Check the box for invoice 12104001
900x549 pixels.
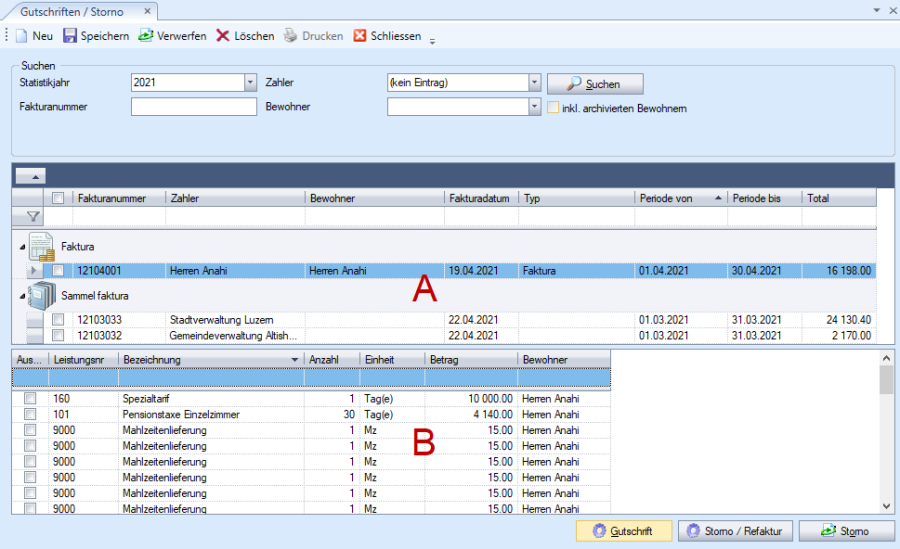pos(58,270)
